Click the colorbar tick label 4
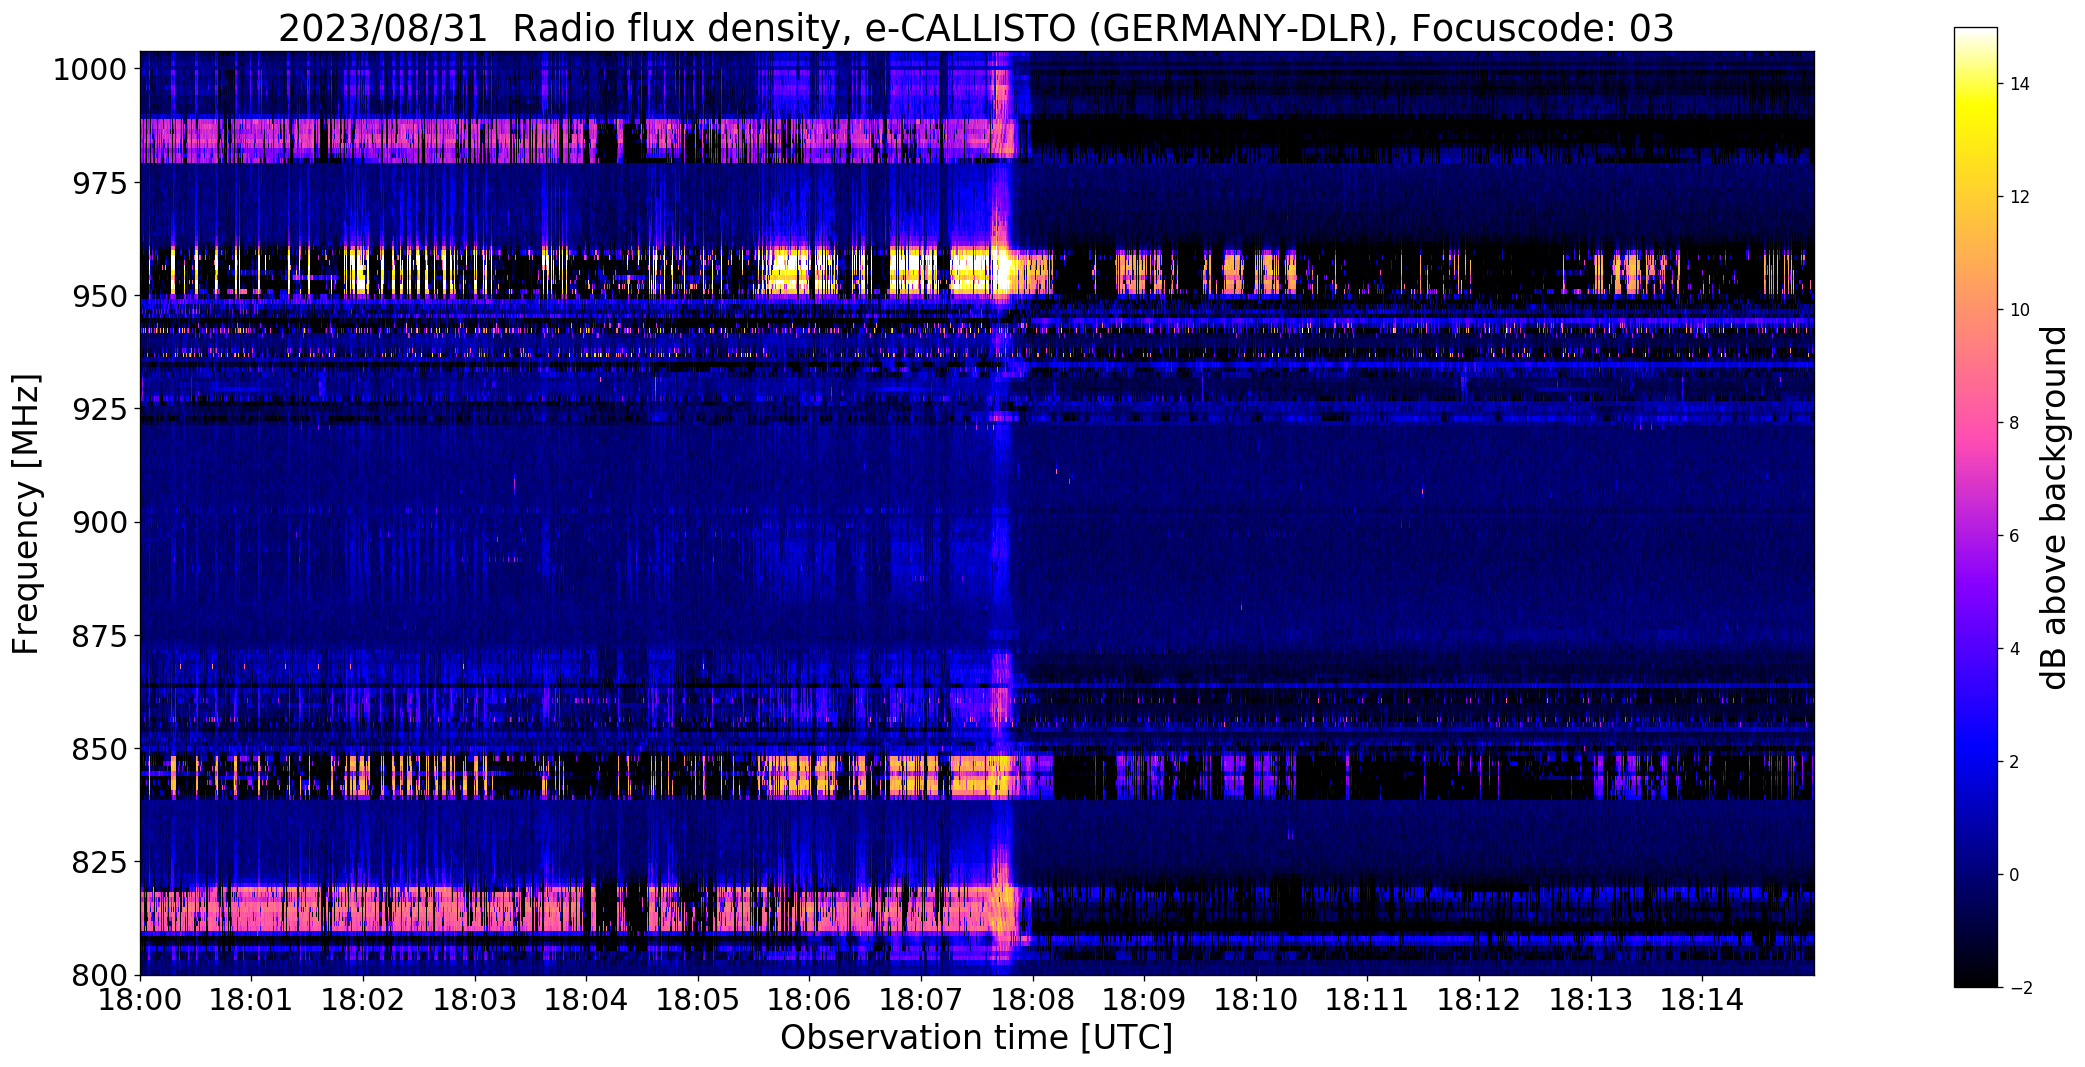This screenshot has height=1067, width=2085. click(2014, 649)
